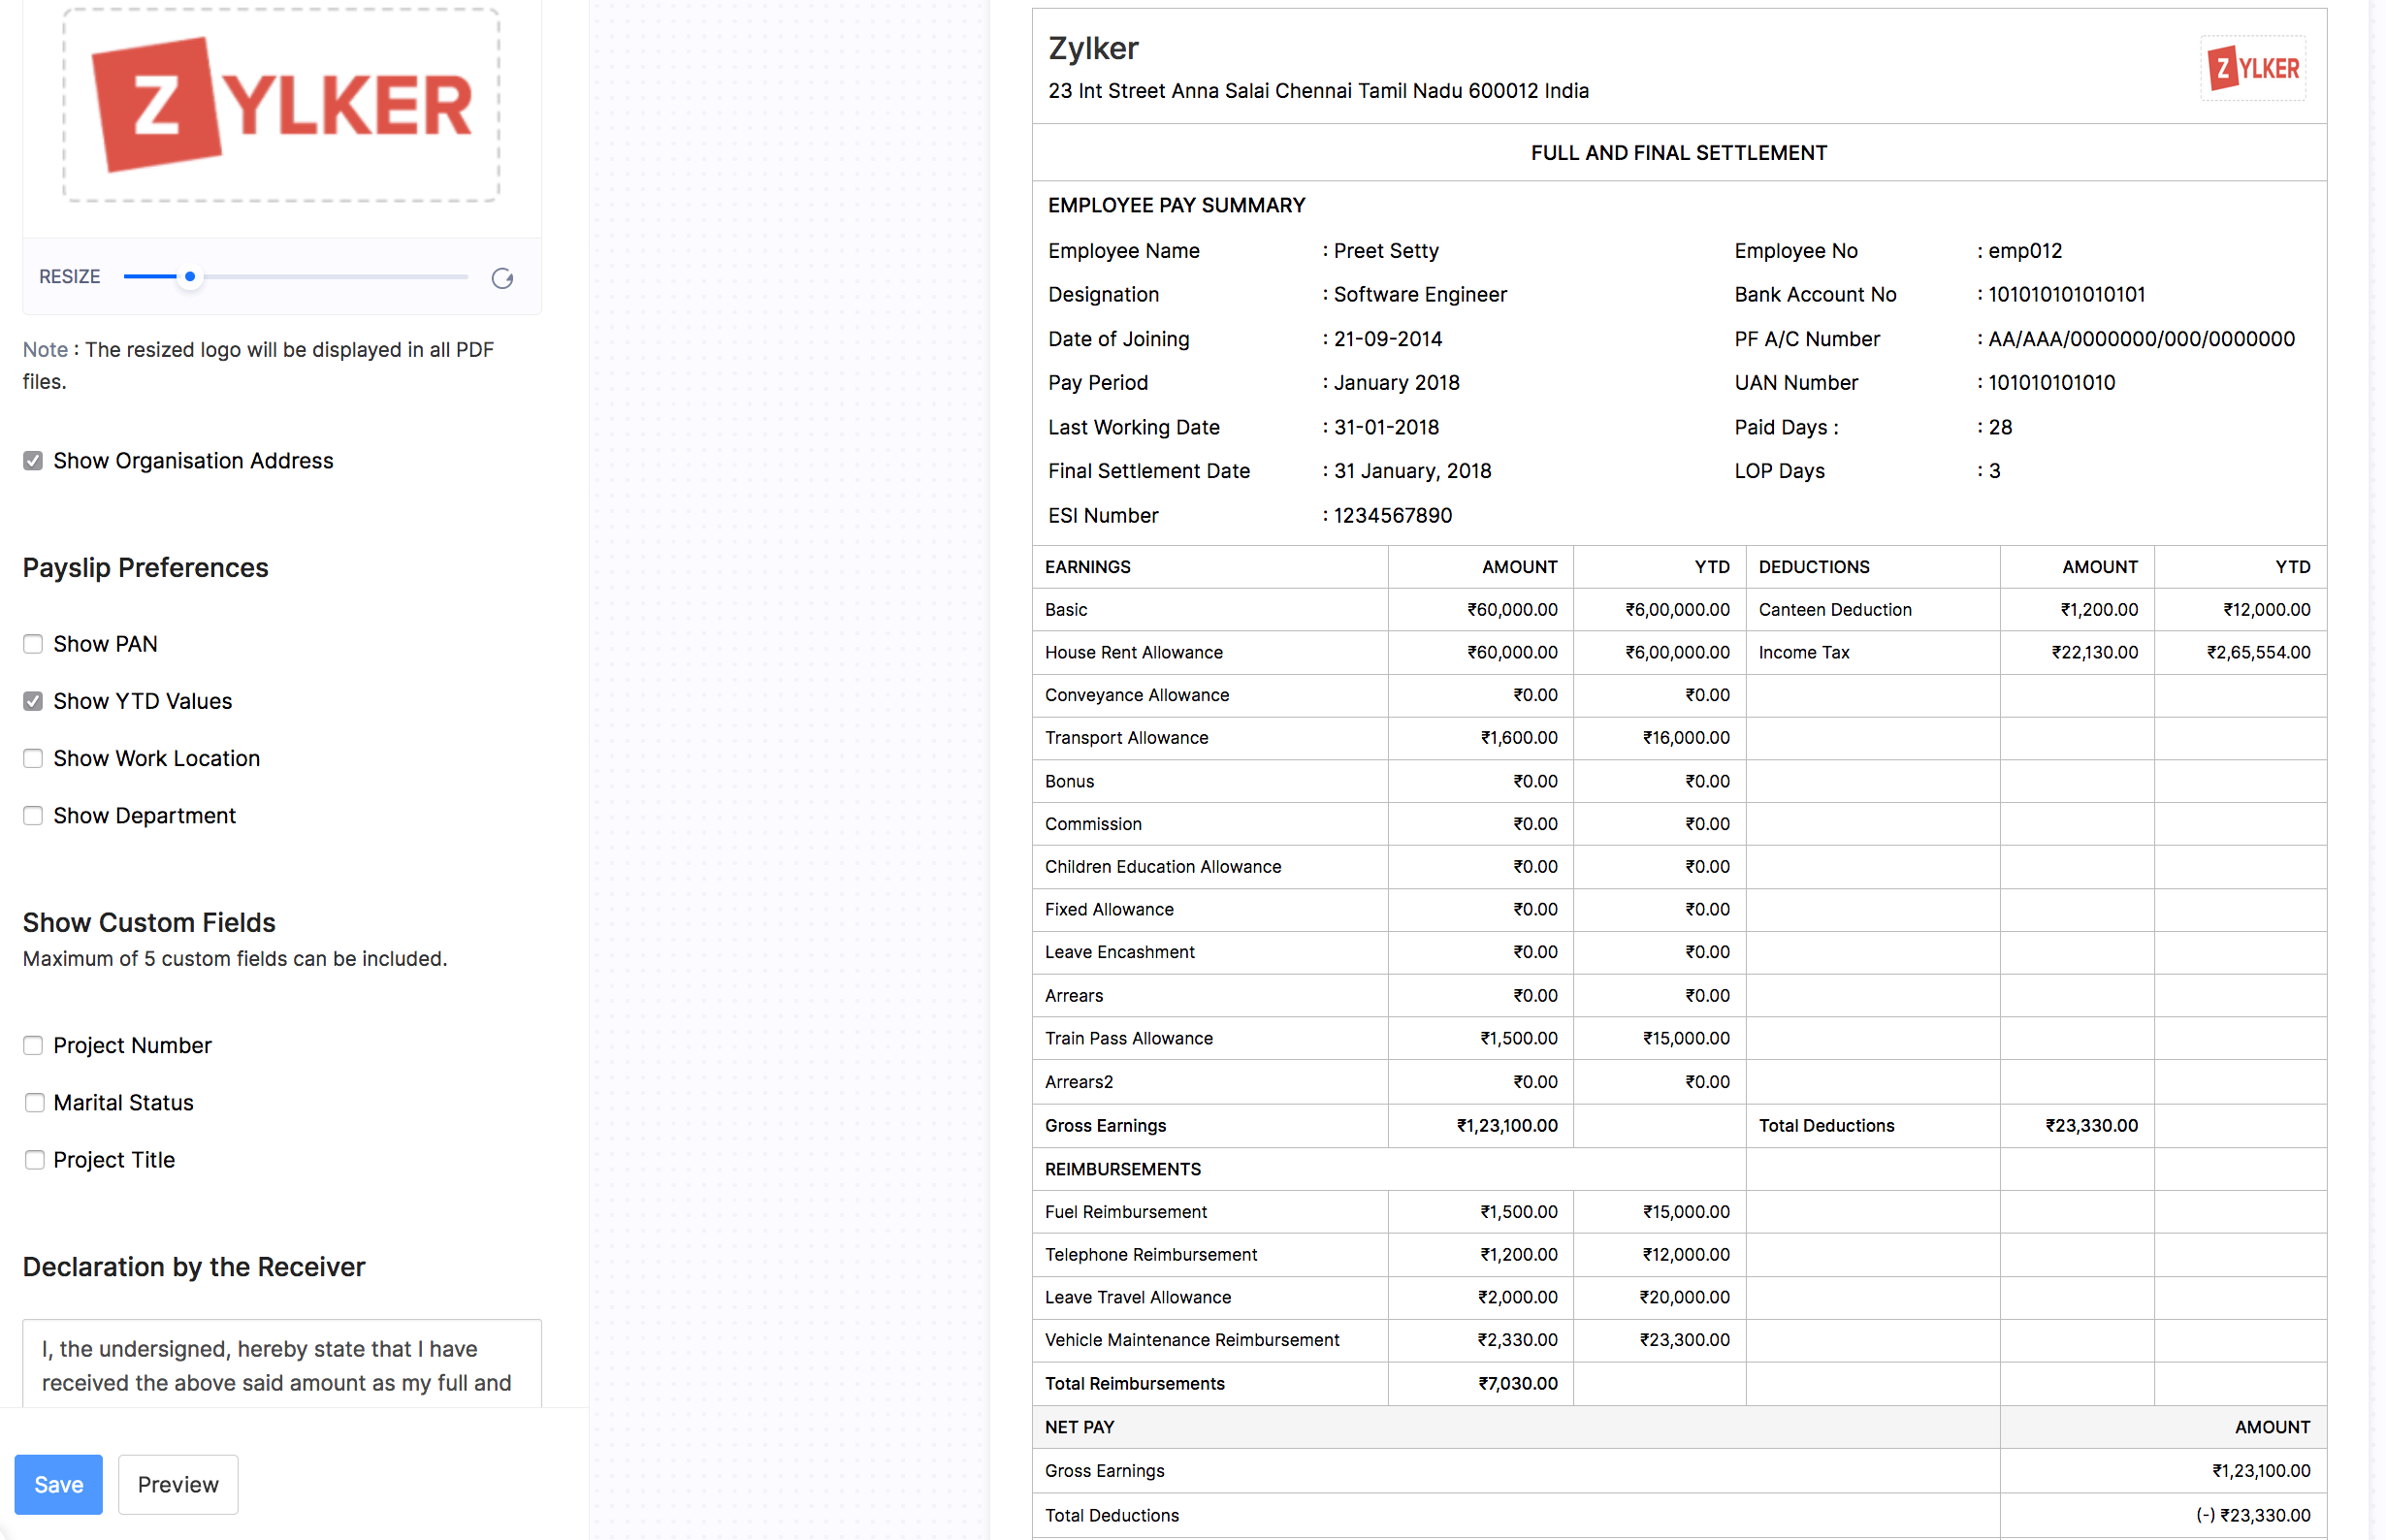Click employee name value 'Preet Setty'
This screenshot has width=2386, height=1540.
[x=1386, y=251]
